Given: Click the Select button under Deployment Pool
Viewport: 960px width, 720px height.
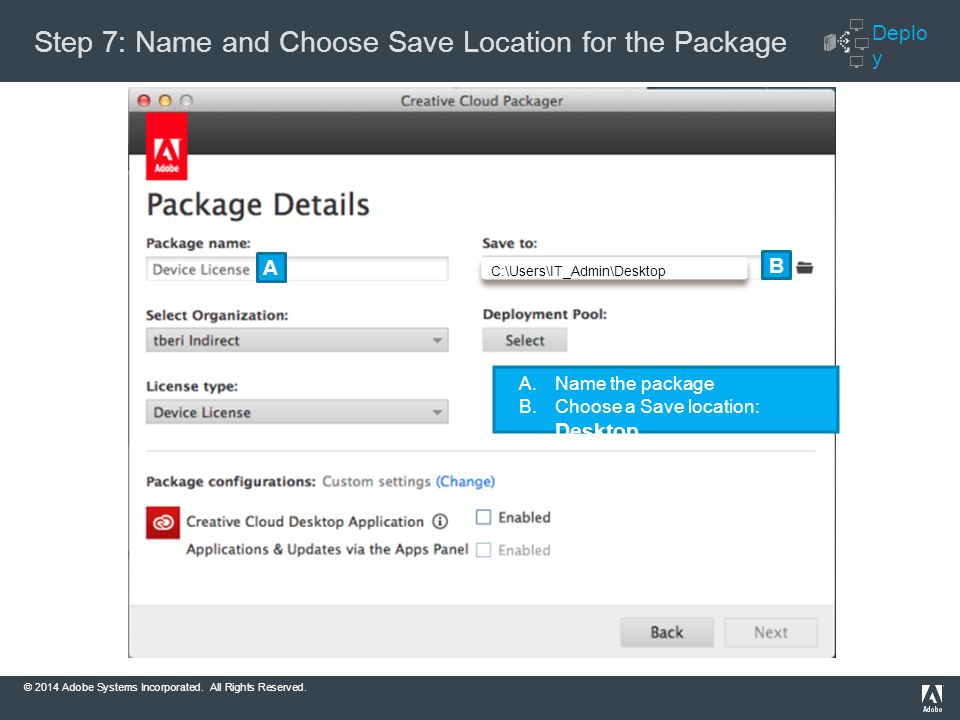Looking at the screenshot, I should point(525,340).
